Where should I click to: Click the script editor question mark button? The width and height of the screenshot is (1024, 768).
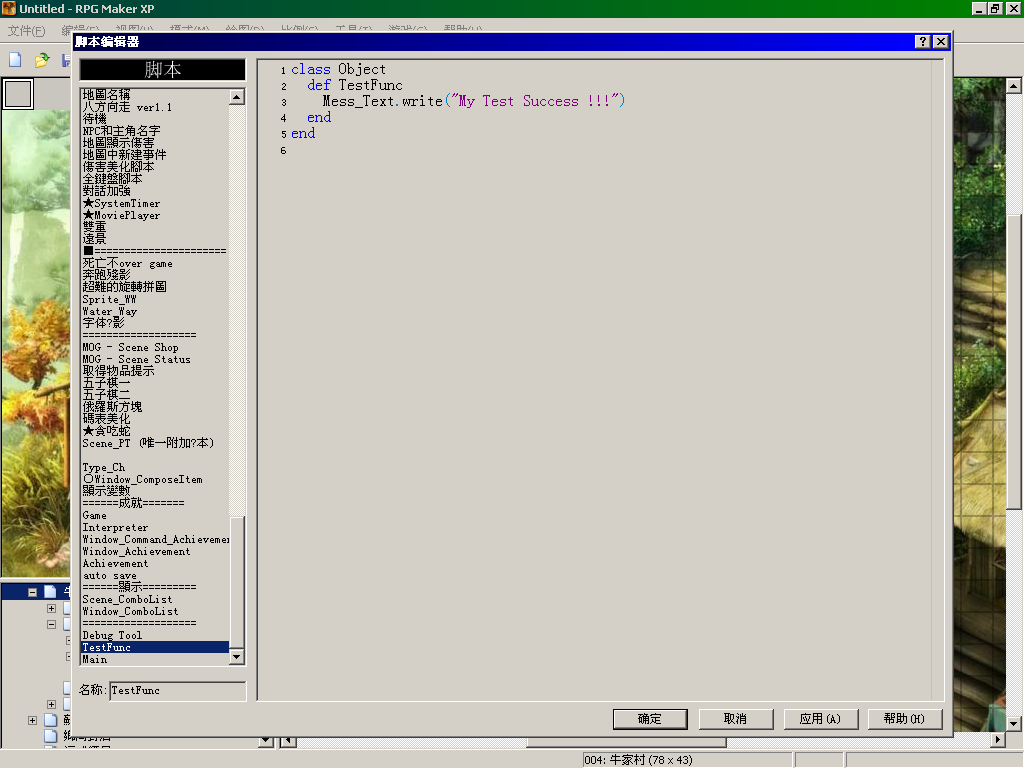[922, 42]
